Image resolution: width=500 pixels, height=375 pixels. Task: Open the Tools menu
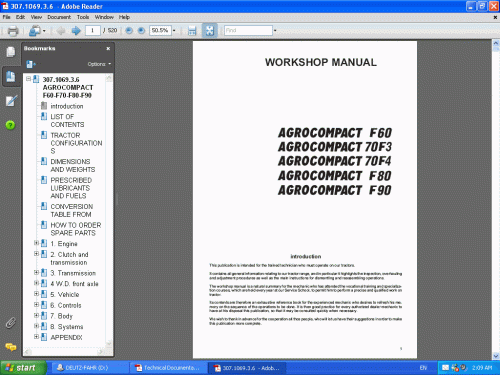pos(83,17)
